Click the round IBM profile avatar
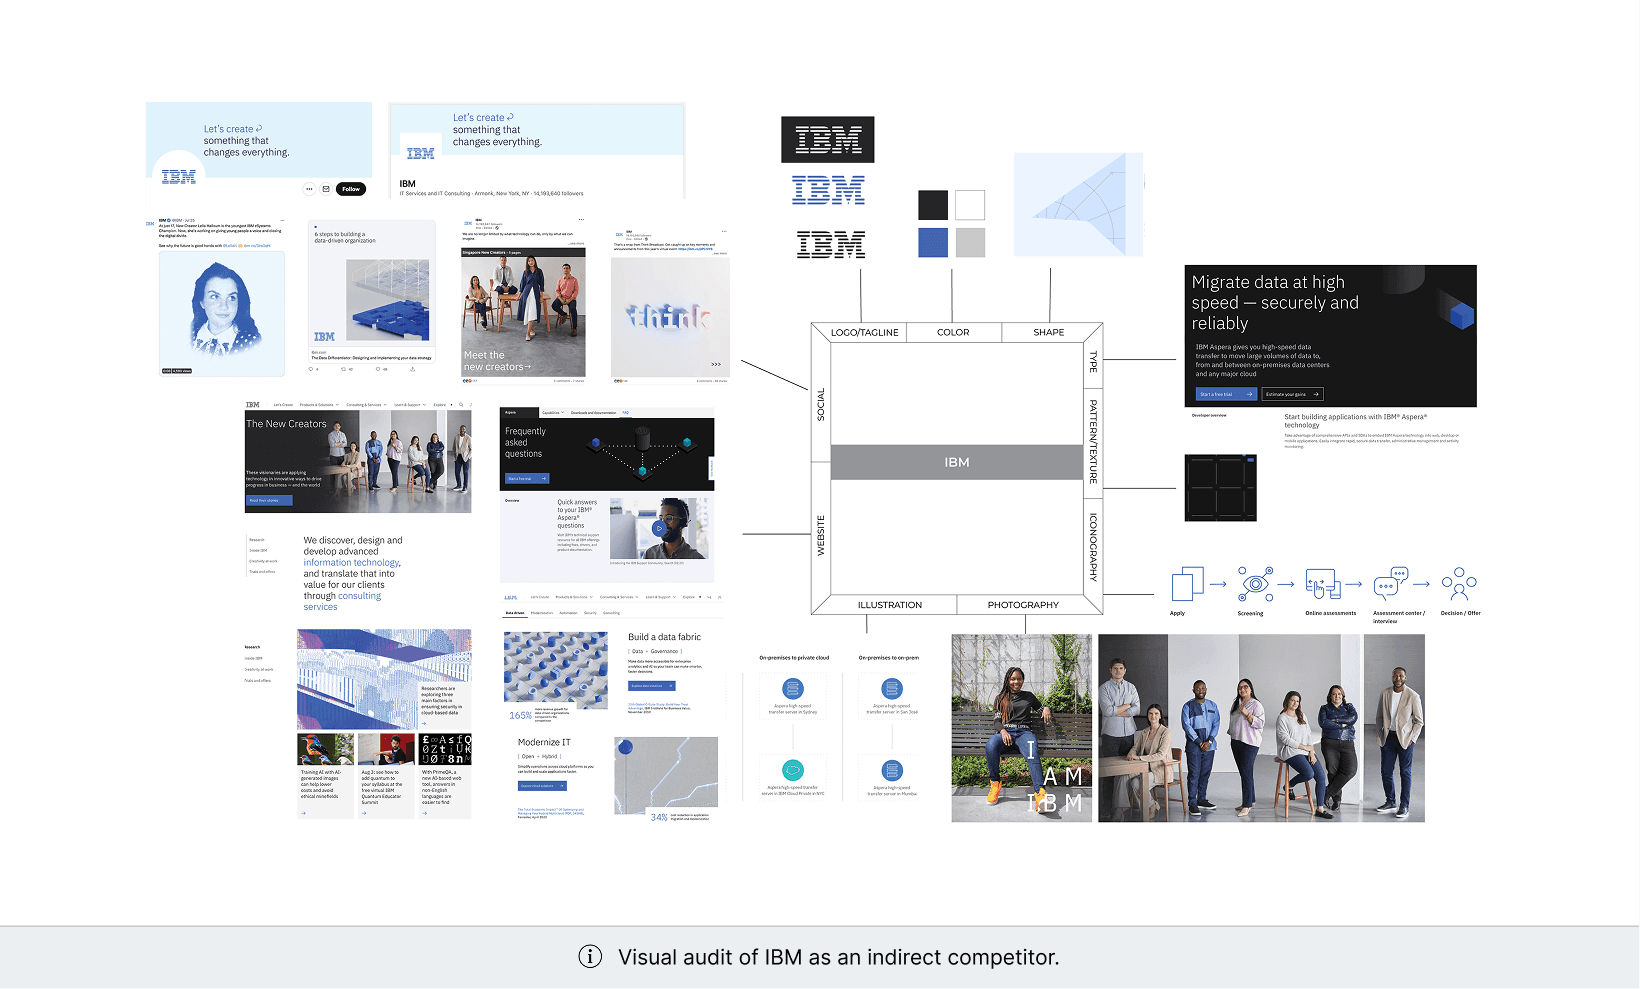Image resolution: width=1640 pixels, height=989 pixels. pyautogui.click(x=179, y=177)
